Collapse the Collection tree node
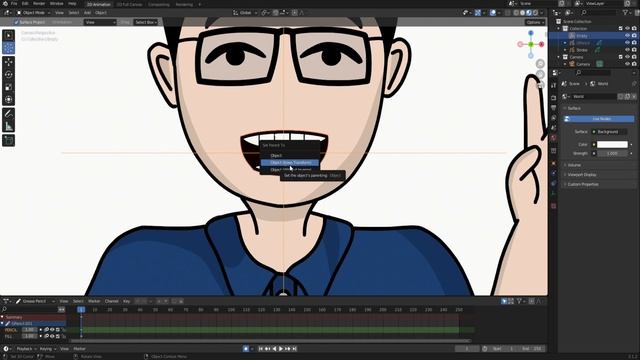 tap(559, 29)
